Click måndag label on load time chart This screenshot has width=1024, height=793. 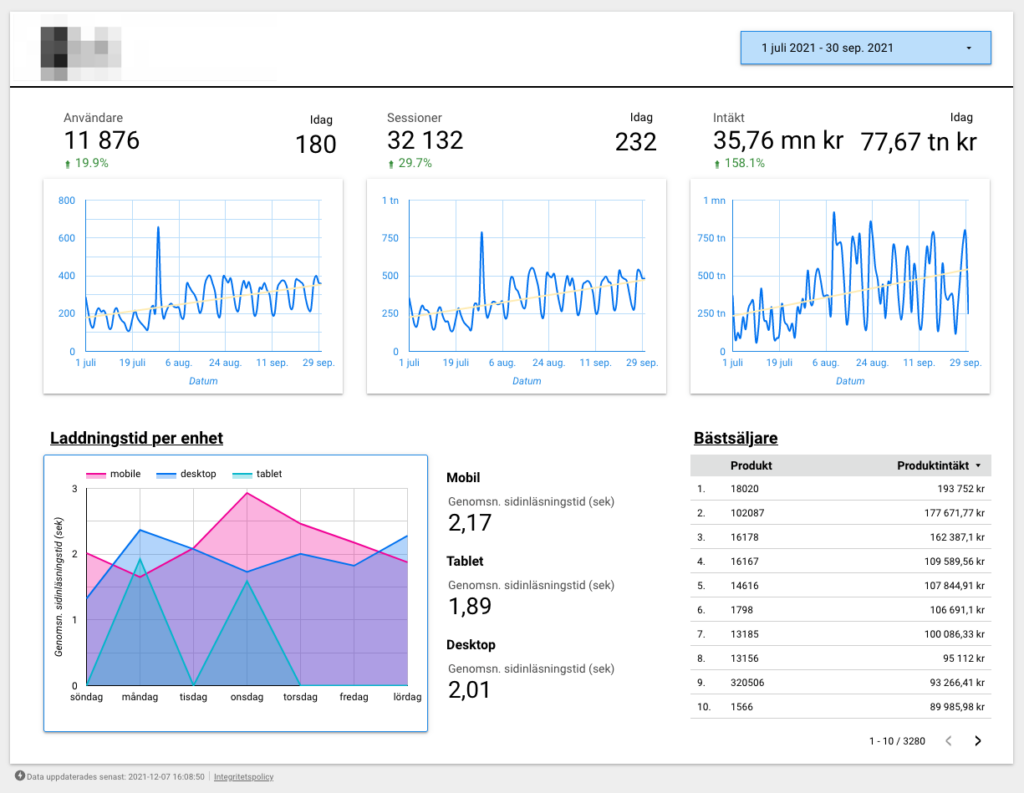tap(140, 697)
